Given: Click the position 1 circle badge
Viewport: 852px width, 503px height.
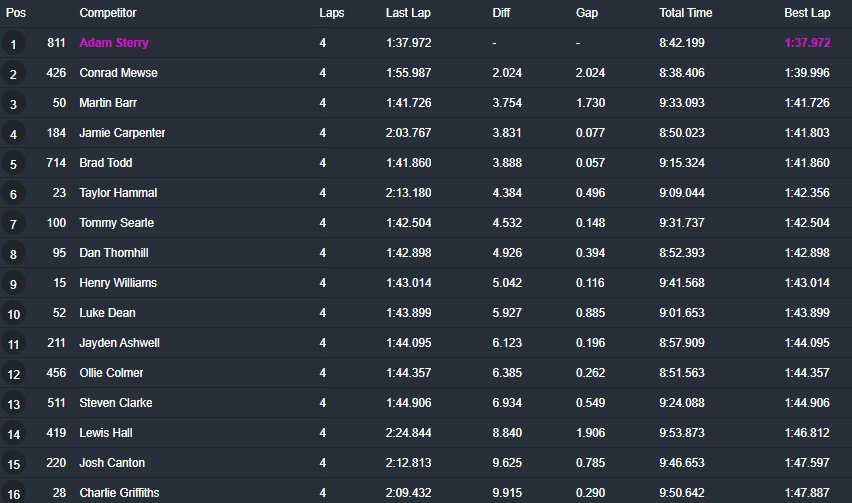Looking at the screenshot, I should [13, 44].
